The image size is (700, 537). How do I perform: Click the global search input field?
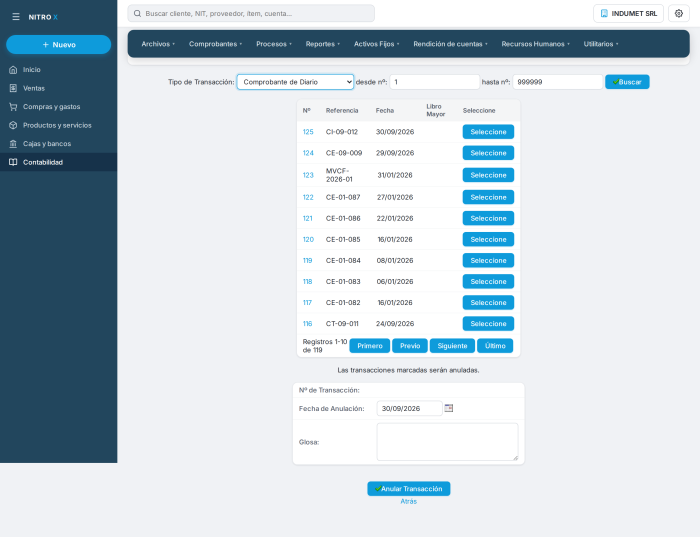coord(251,13)
